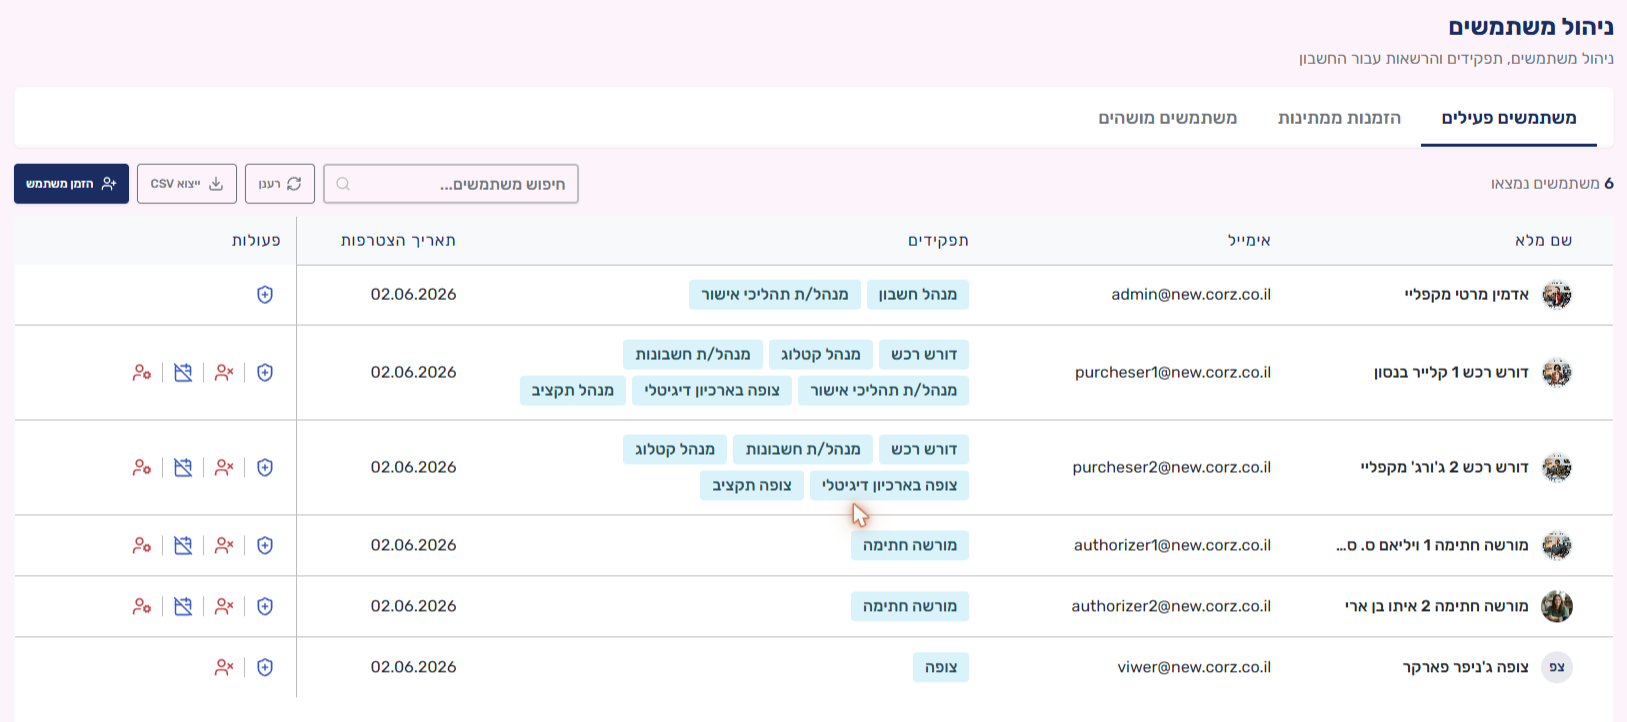Click name מורשה חתימה 2 איתן בן ארי
1627x722 pixels.
tap(1437, 607)
